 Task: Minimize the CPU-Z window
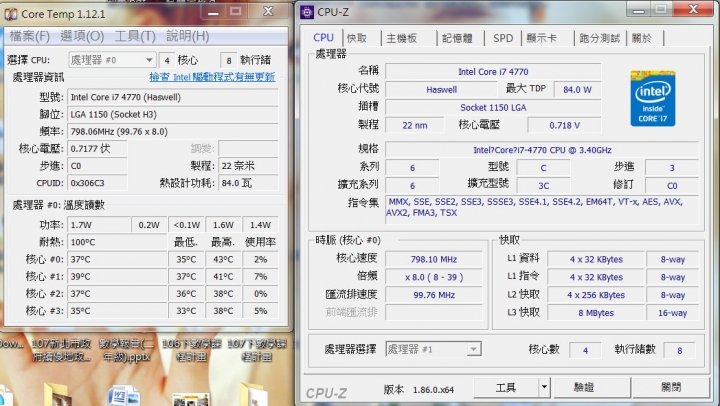tap(638, 10)
